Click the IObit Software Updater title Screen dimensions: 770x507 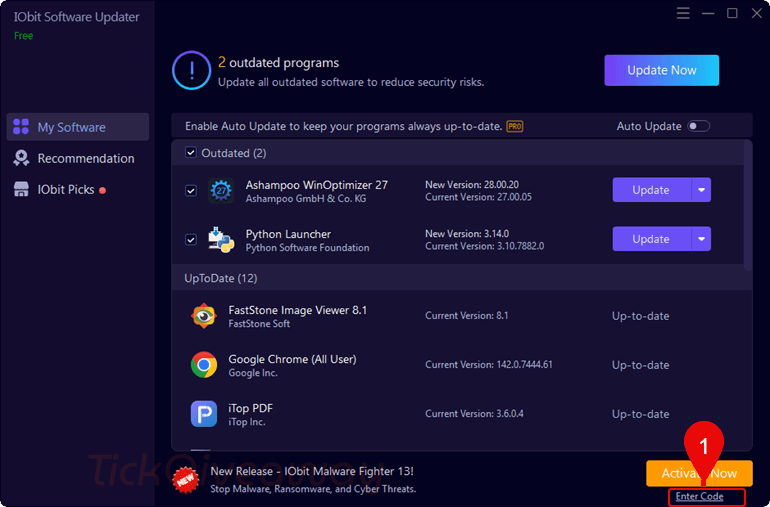tap(77, 17)
